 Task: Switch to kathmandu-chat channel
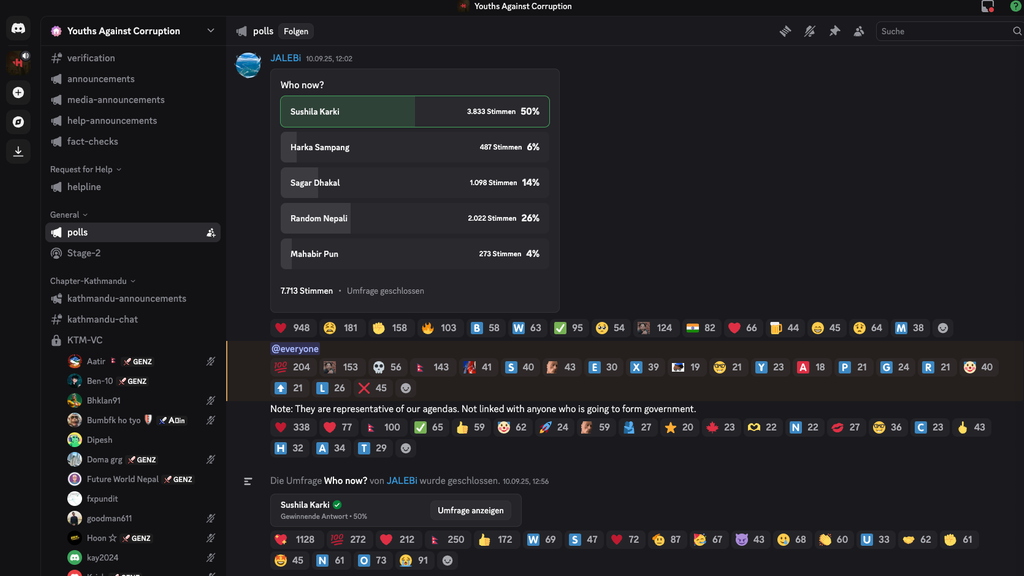click(102, 319)
